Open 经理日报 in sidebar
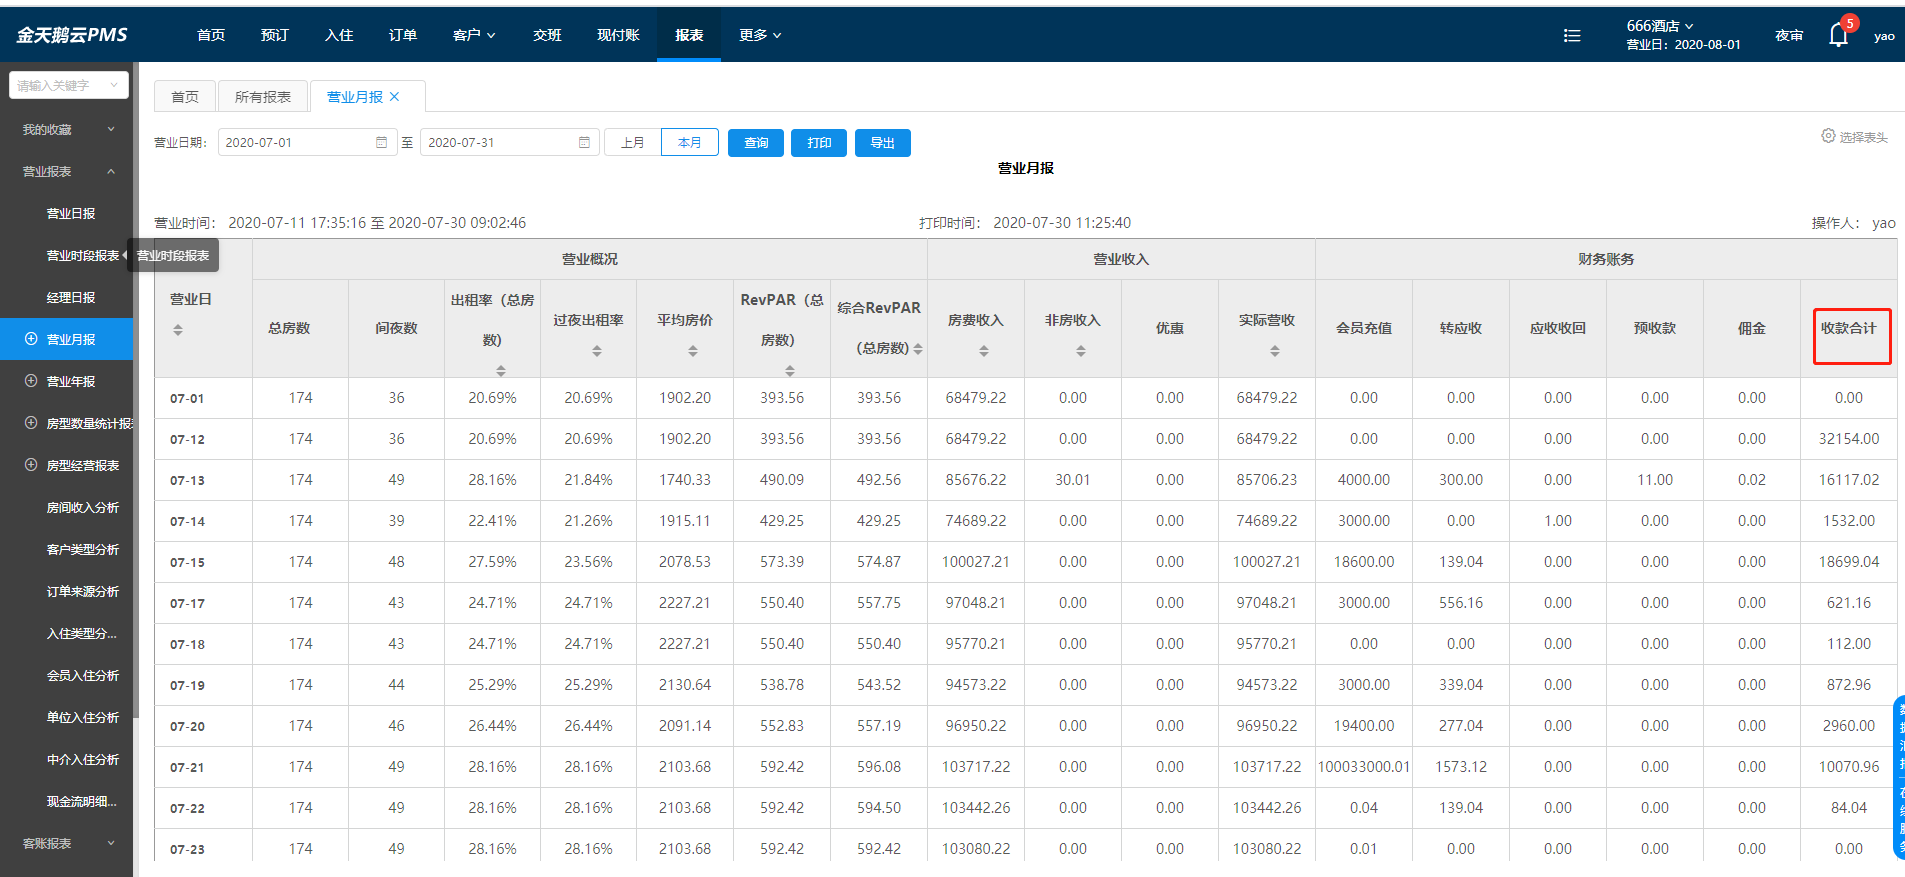Image resolution: width=1905 pixels, height=877 pixels. (x=71, y=297)
